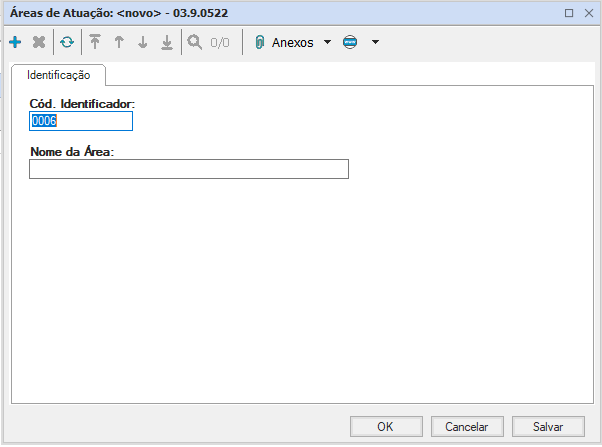This screenshot has height=447, width=602.
Task: Close the Áreas de Atuação window
Action: tap(588, 13)
